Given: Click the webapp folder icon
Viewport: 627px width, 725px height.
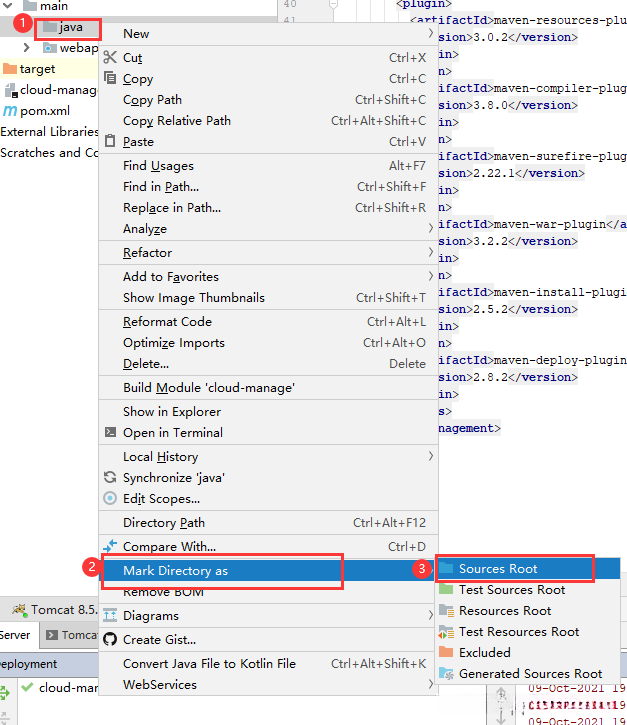Looking at the screenshot, I should [x=49, y=48].
